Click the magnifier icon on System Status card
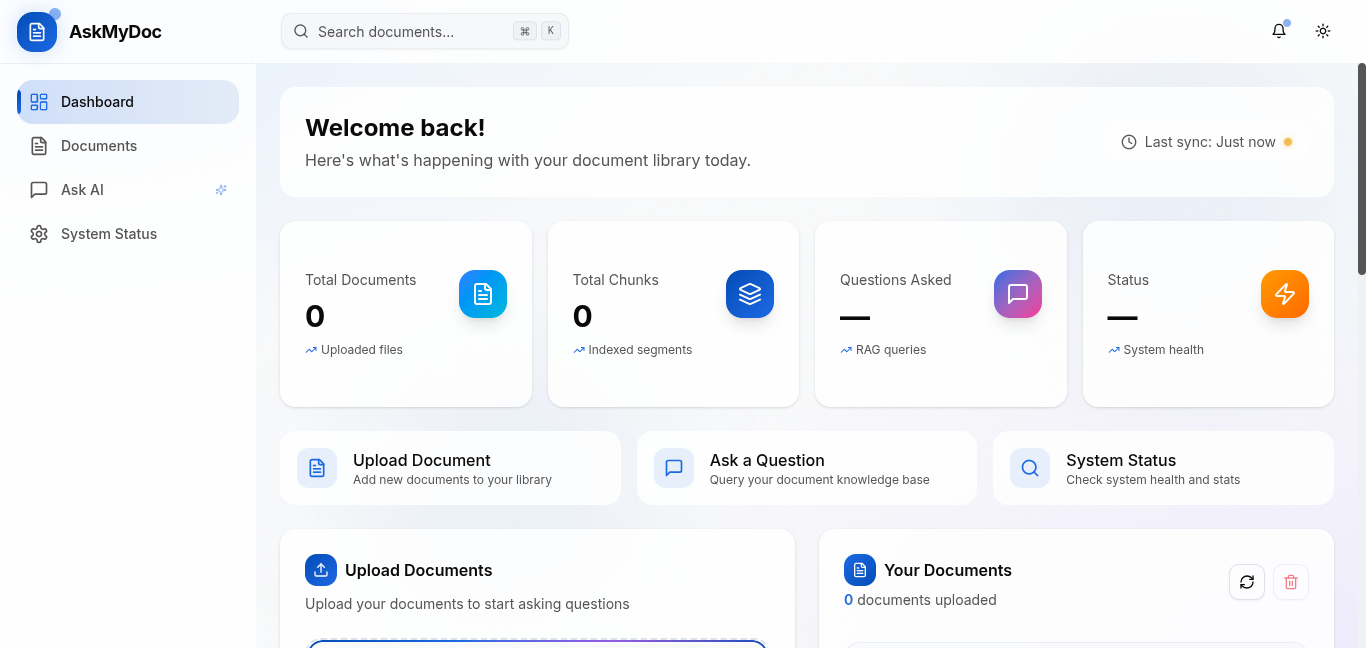Screen dimensions: 1366x648 pyautogui.click(x=1029, y=467)
